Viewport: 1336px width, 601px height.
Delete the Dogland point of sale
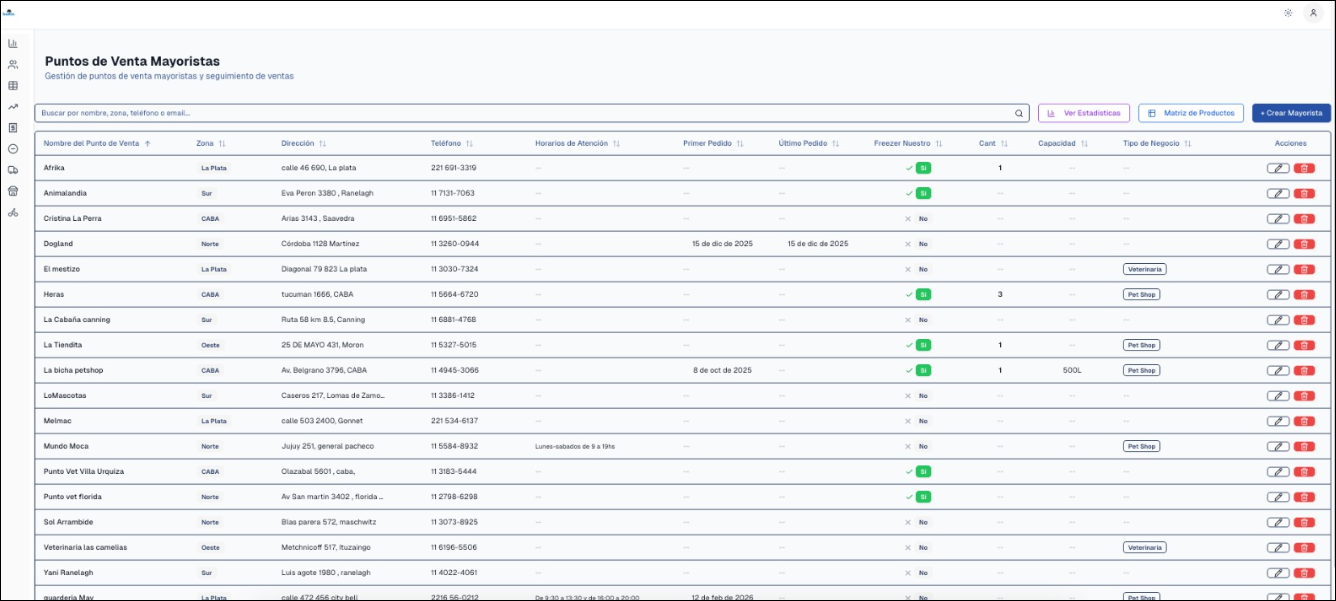click(1304, 244)
